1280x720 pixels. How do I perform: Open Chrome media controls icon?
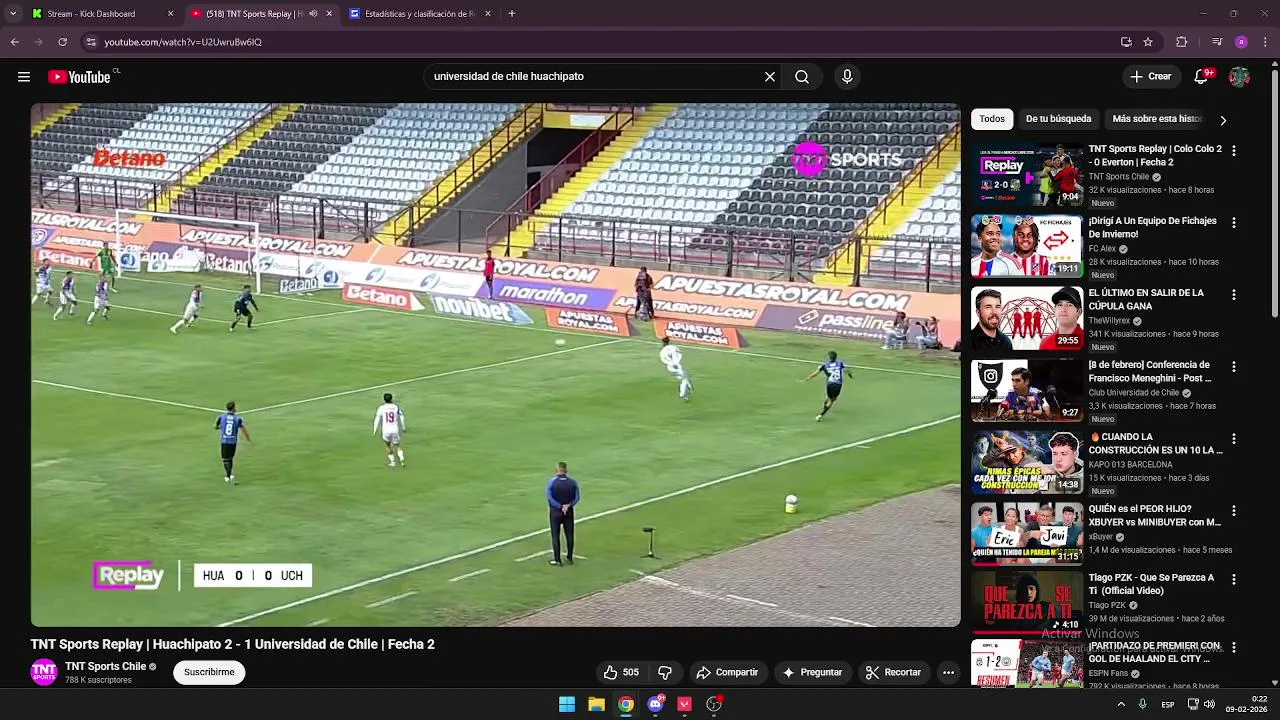coord(1216,42)
